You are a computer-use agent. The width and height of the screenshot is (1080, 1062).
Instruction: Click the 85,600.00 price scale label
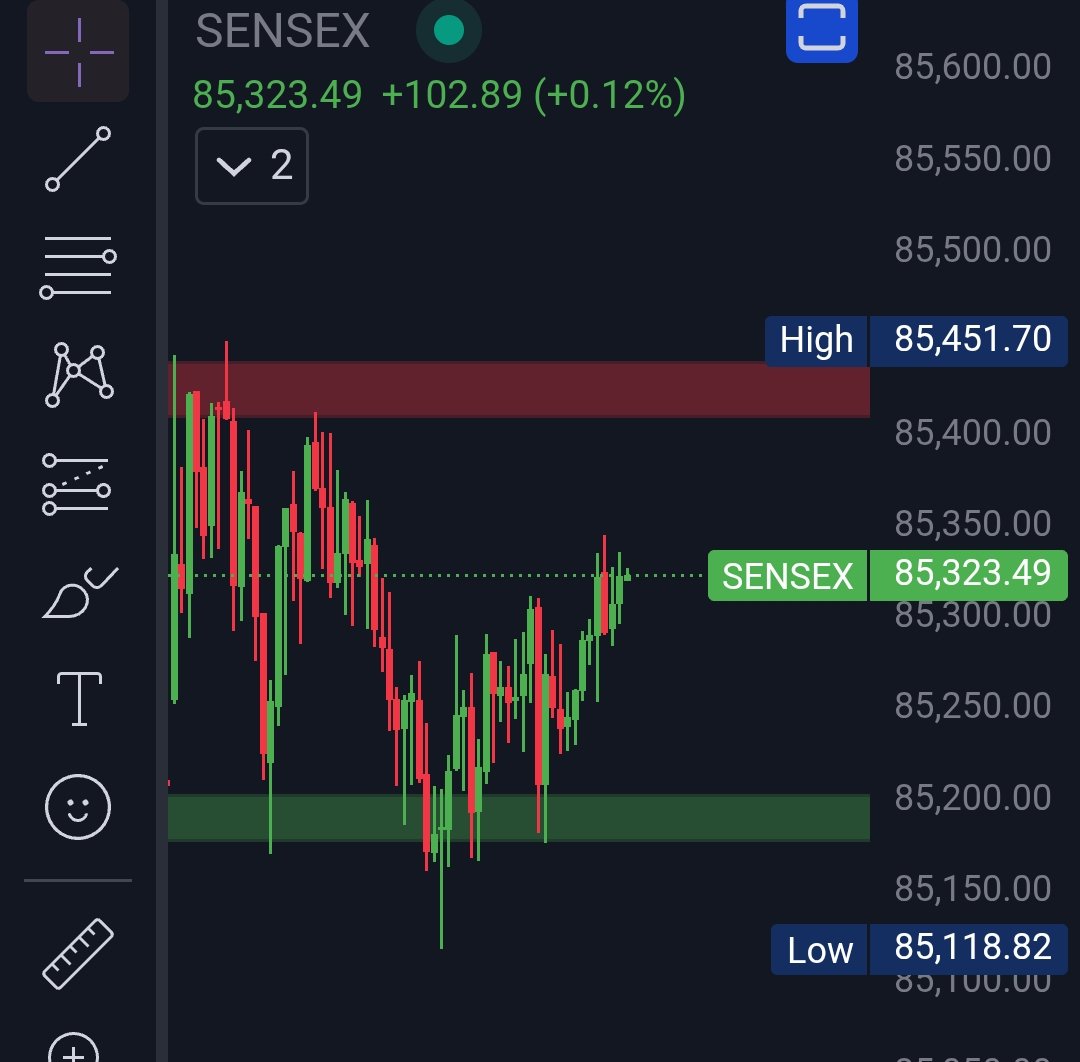click(x=973, y=67)
